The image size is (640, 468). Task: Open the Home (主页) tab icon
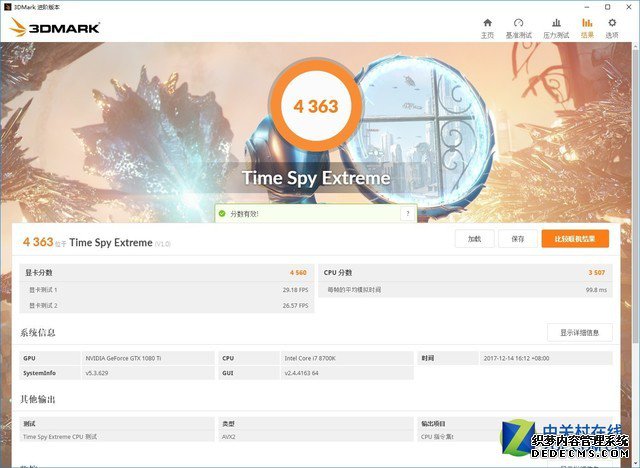coord(487,23)
